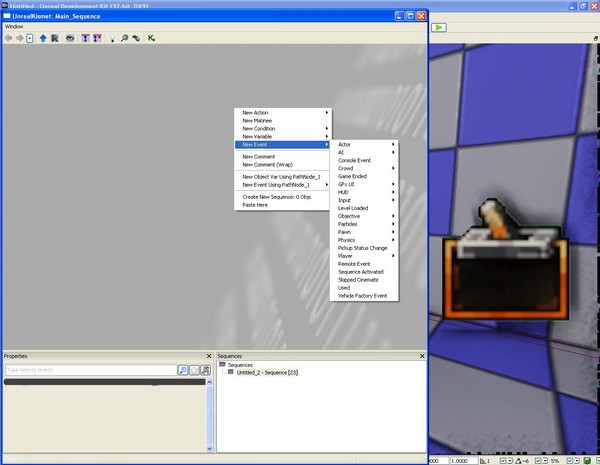Expand the Player event submenu

(x=364, y=256)
